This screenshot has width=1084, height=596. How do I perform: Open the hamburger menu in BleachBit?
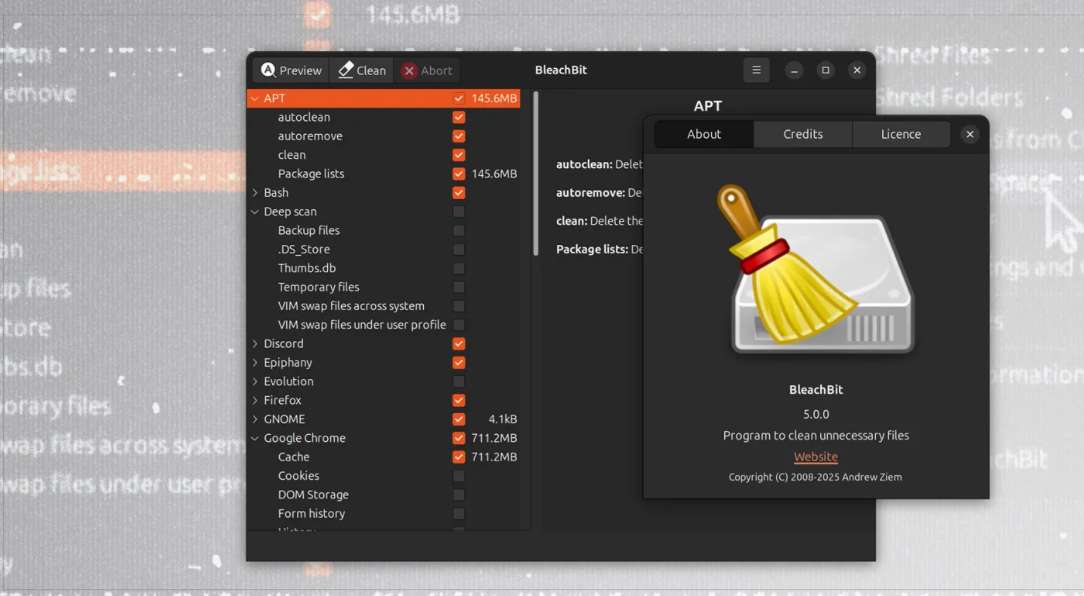(756, 70)
